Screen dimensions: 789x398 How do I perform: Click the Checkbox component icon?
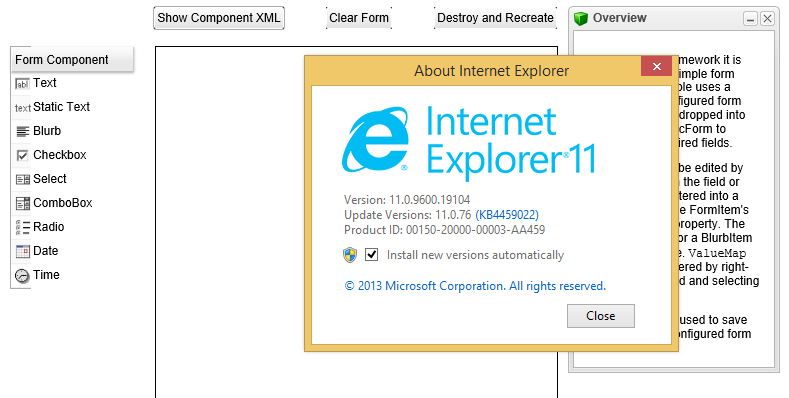[x=23, y=155]
